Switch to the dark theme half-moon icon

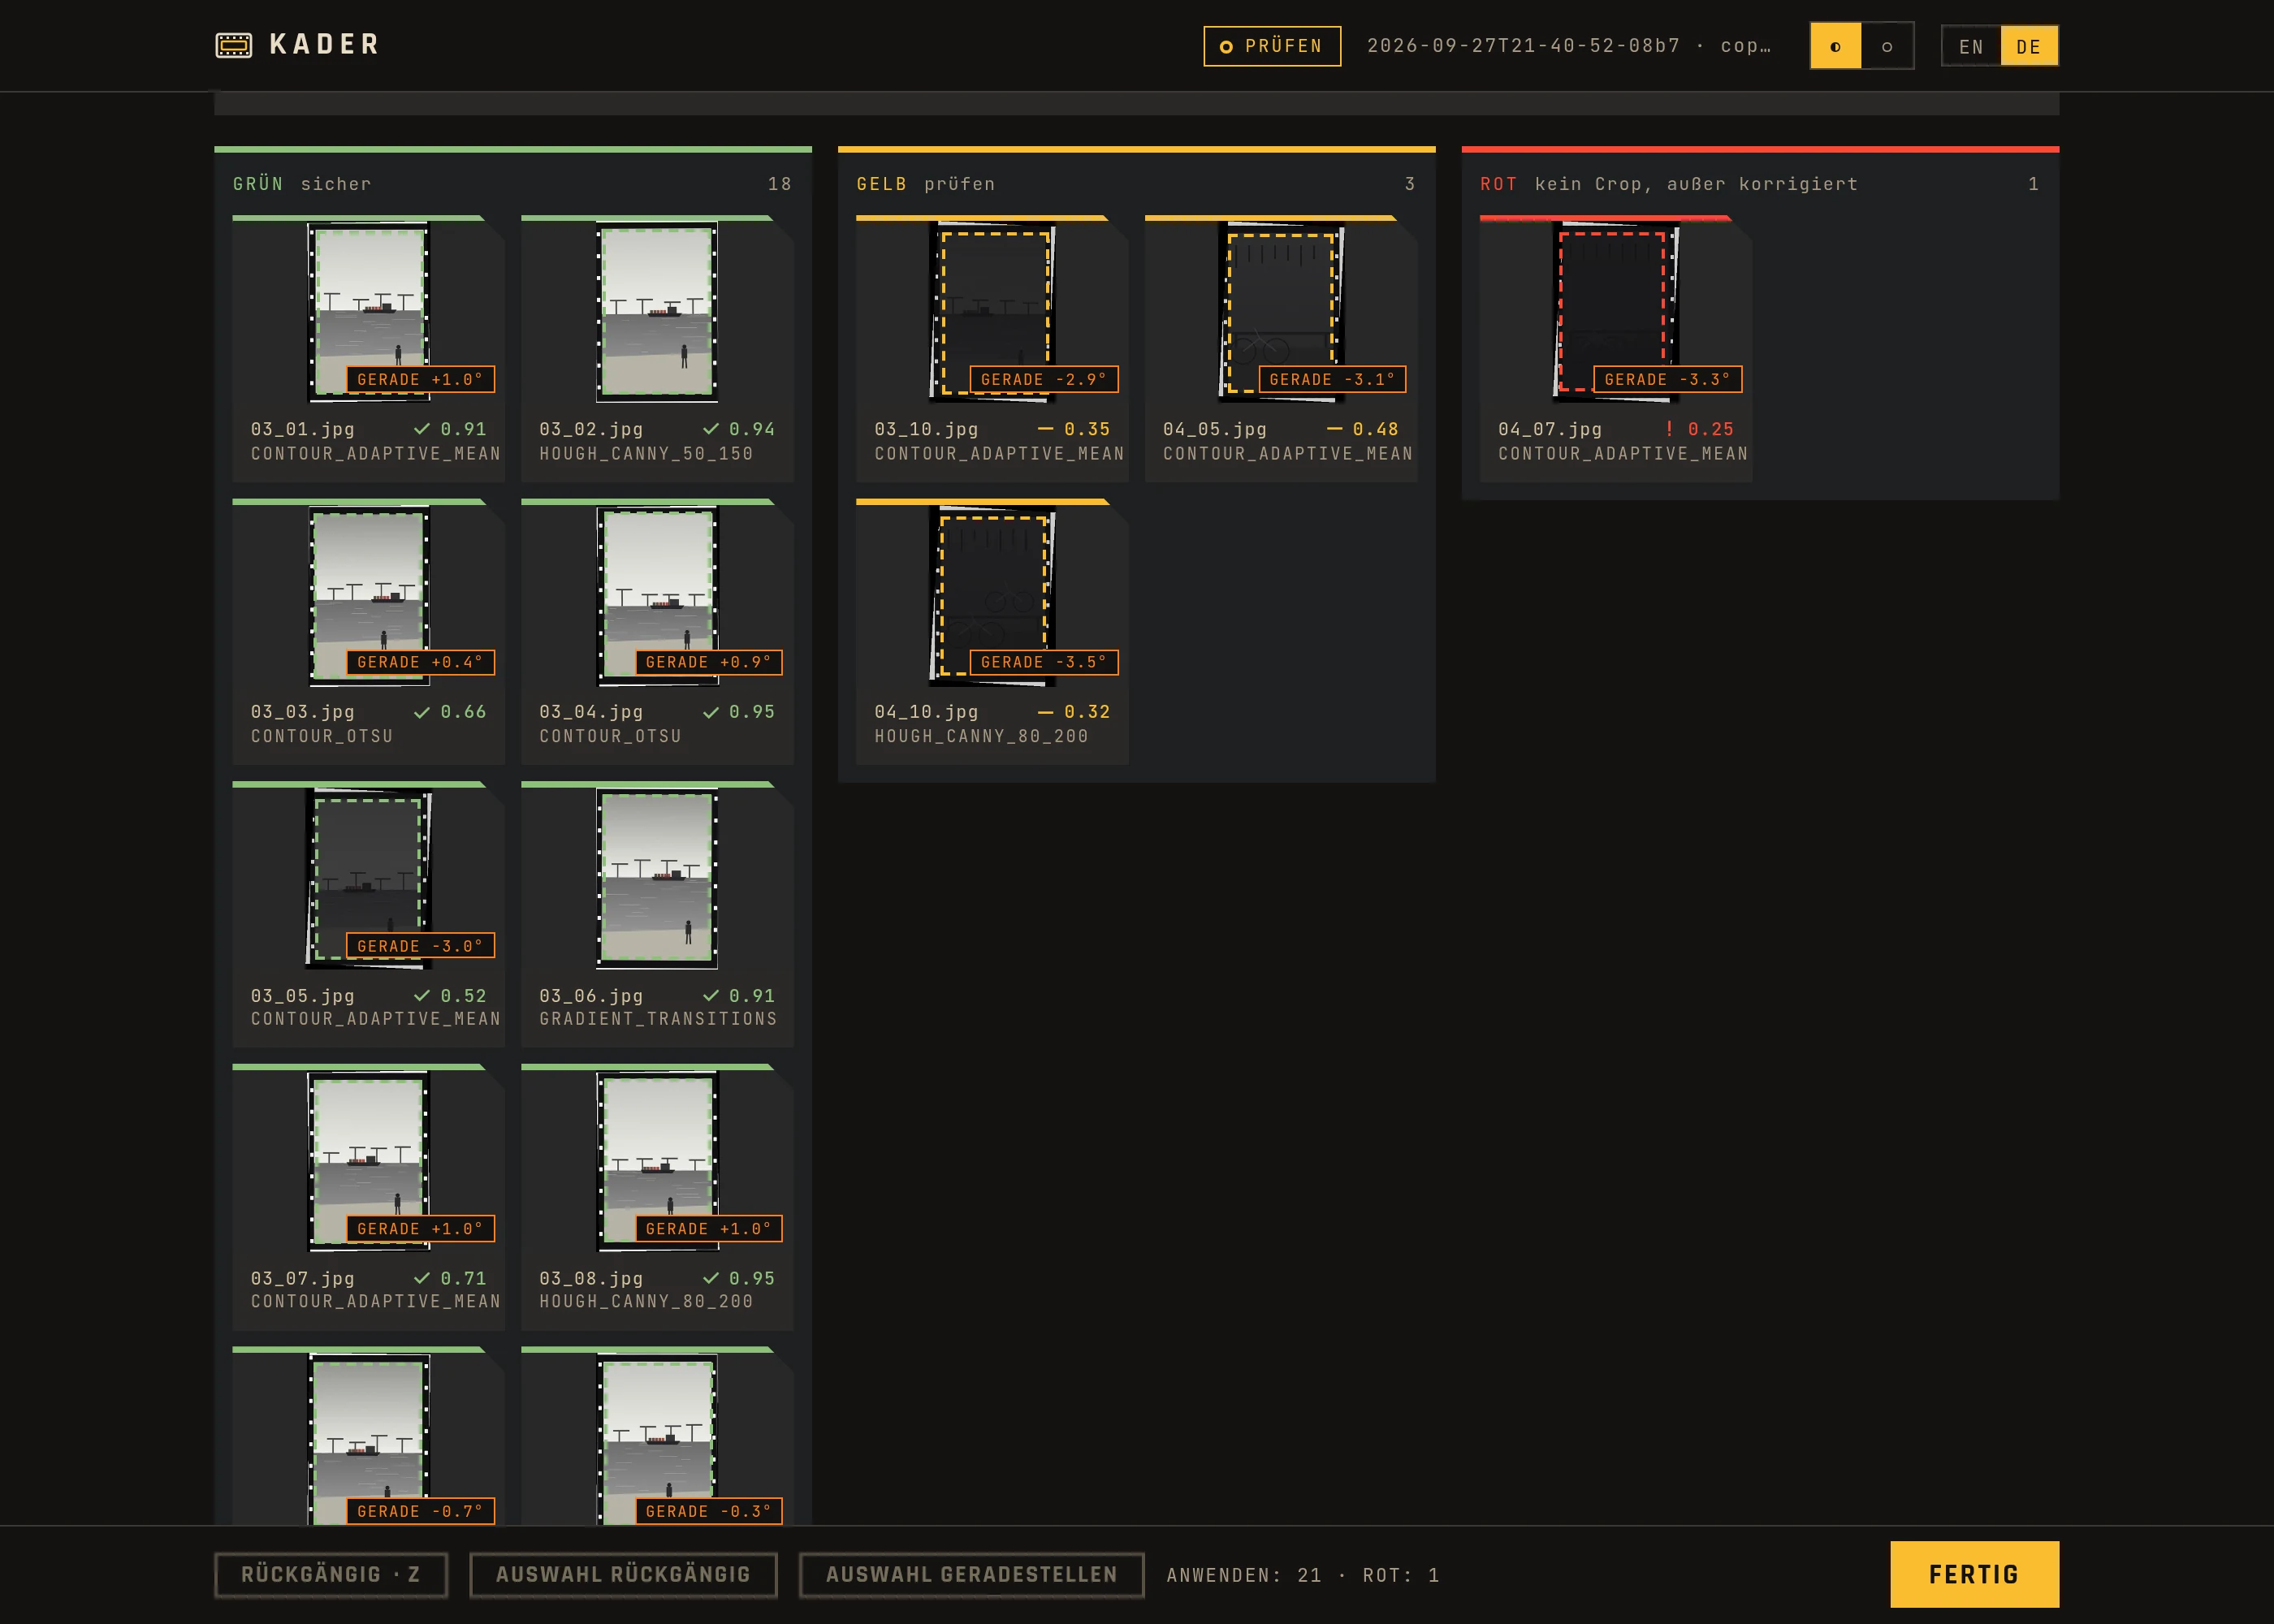1835,46
